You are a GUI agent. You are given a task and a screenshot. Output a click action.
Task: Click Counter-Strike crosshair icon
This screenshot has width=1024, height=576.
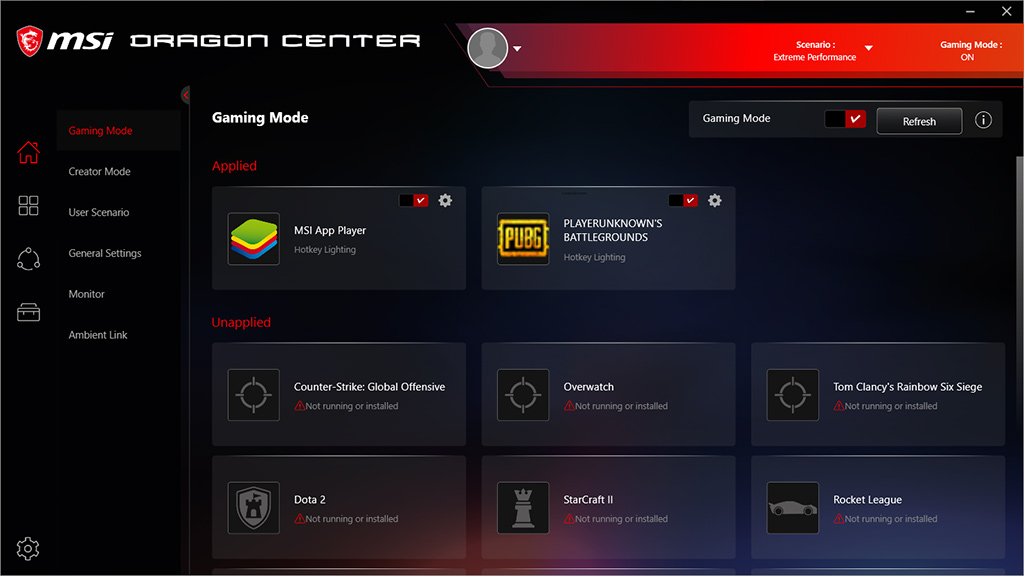pyautogui.click(x=253, y=395)
